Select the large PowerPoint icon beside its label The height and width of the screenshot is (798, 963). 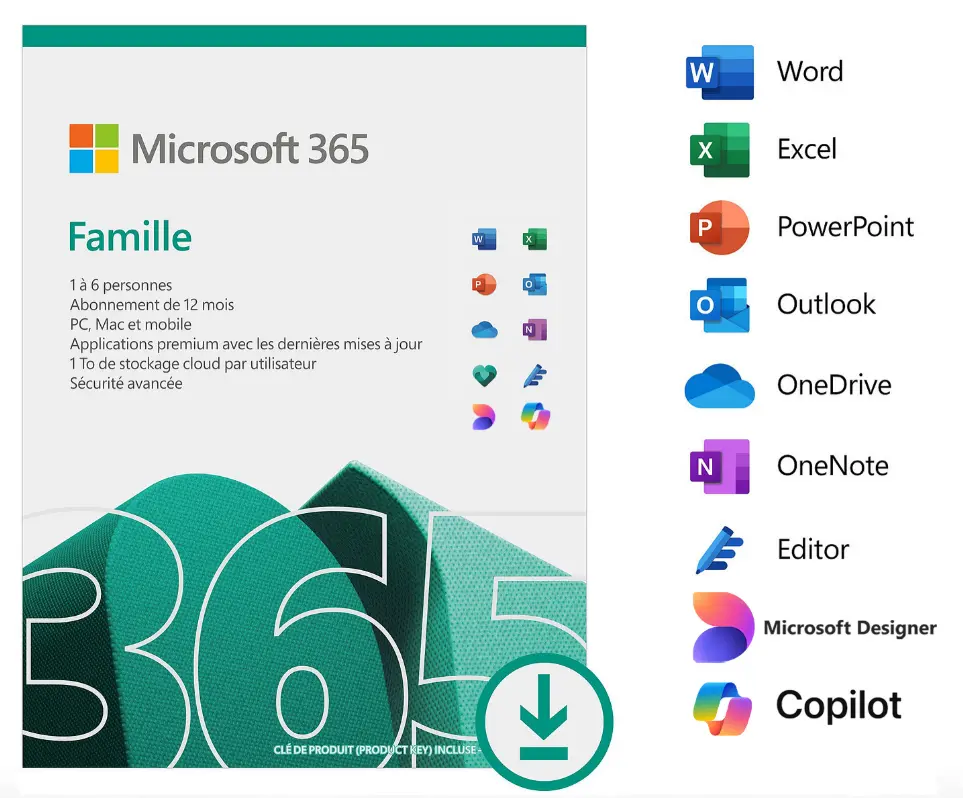coord(719,227)
